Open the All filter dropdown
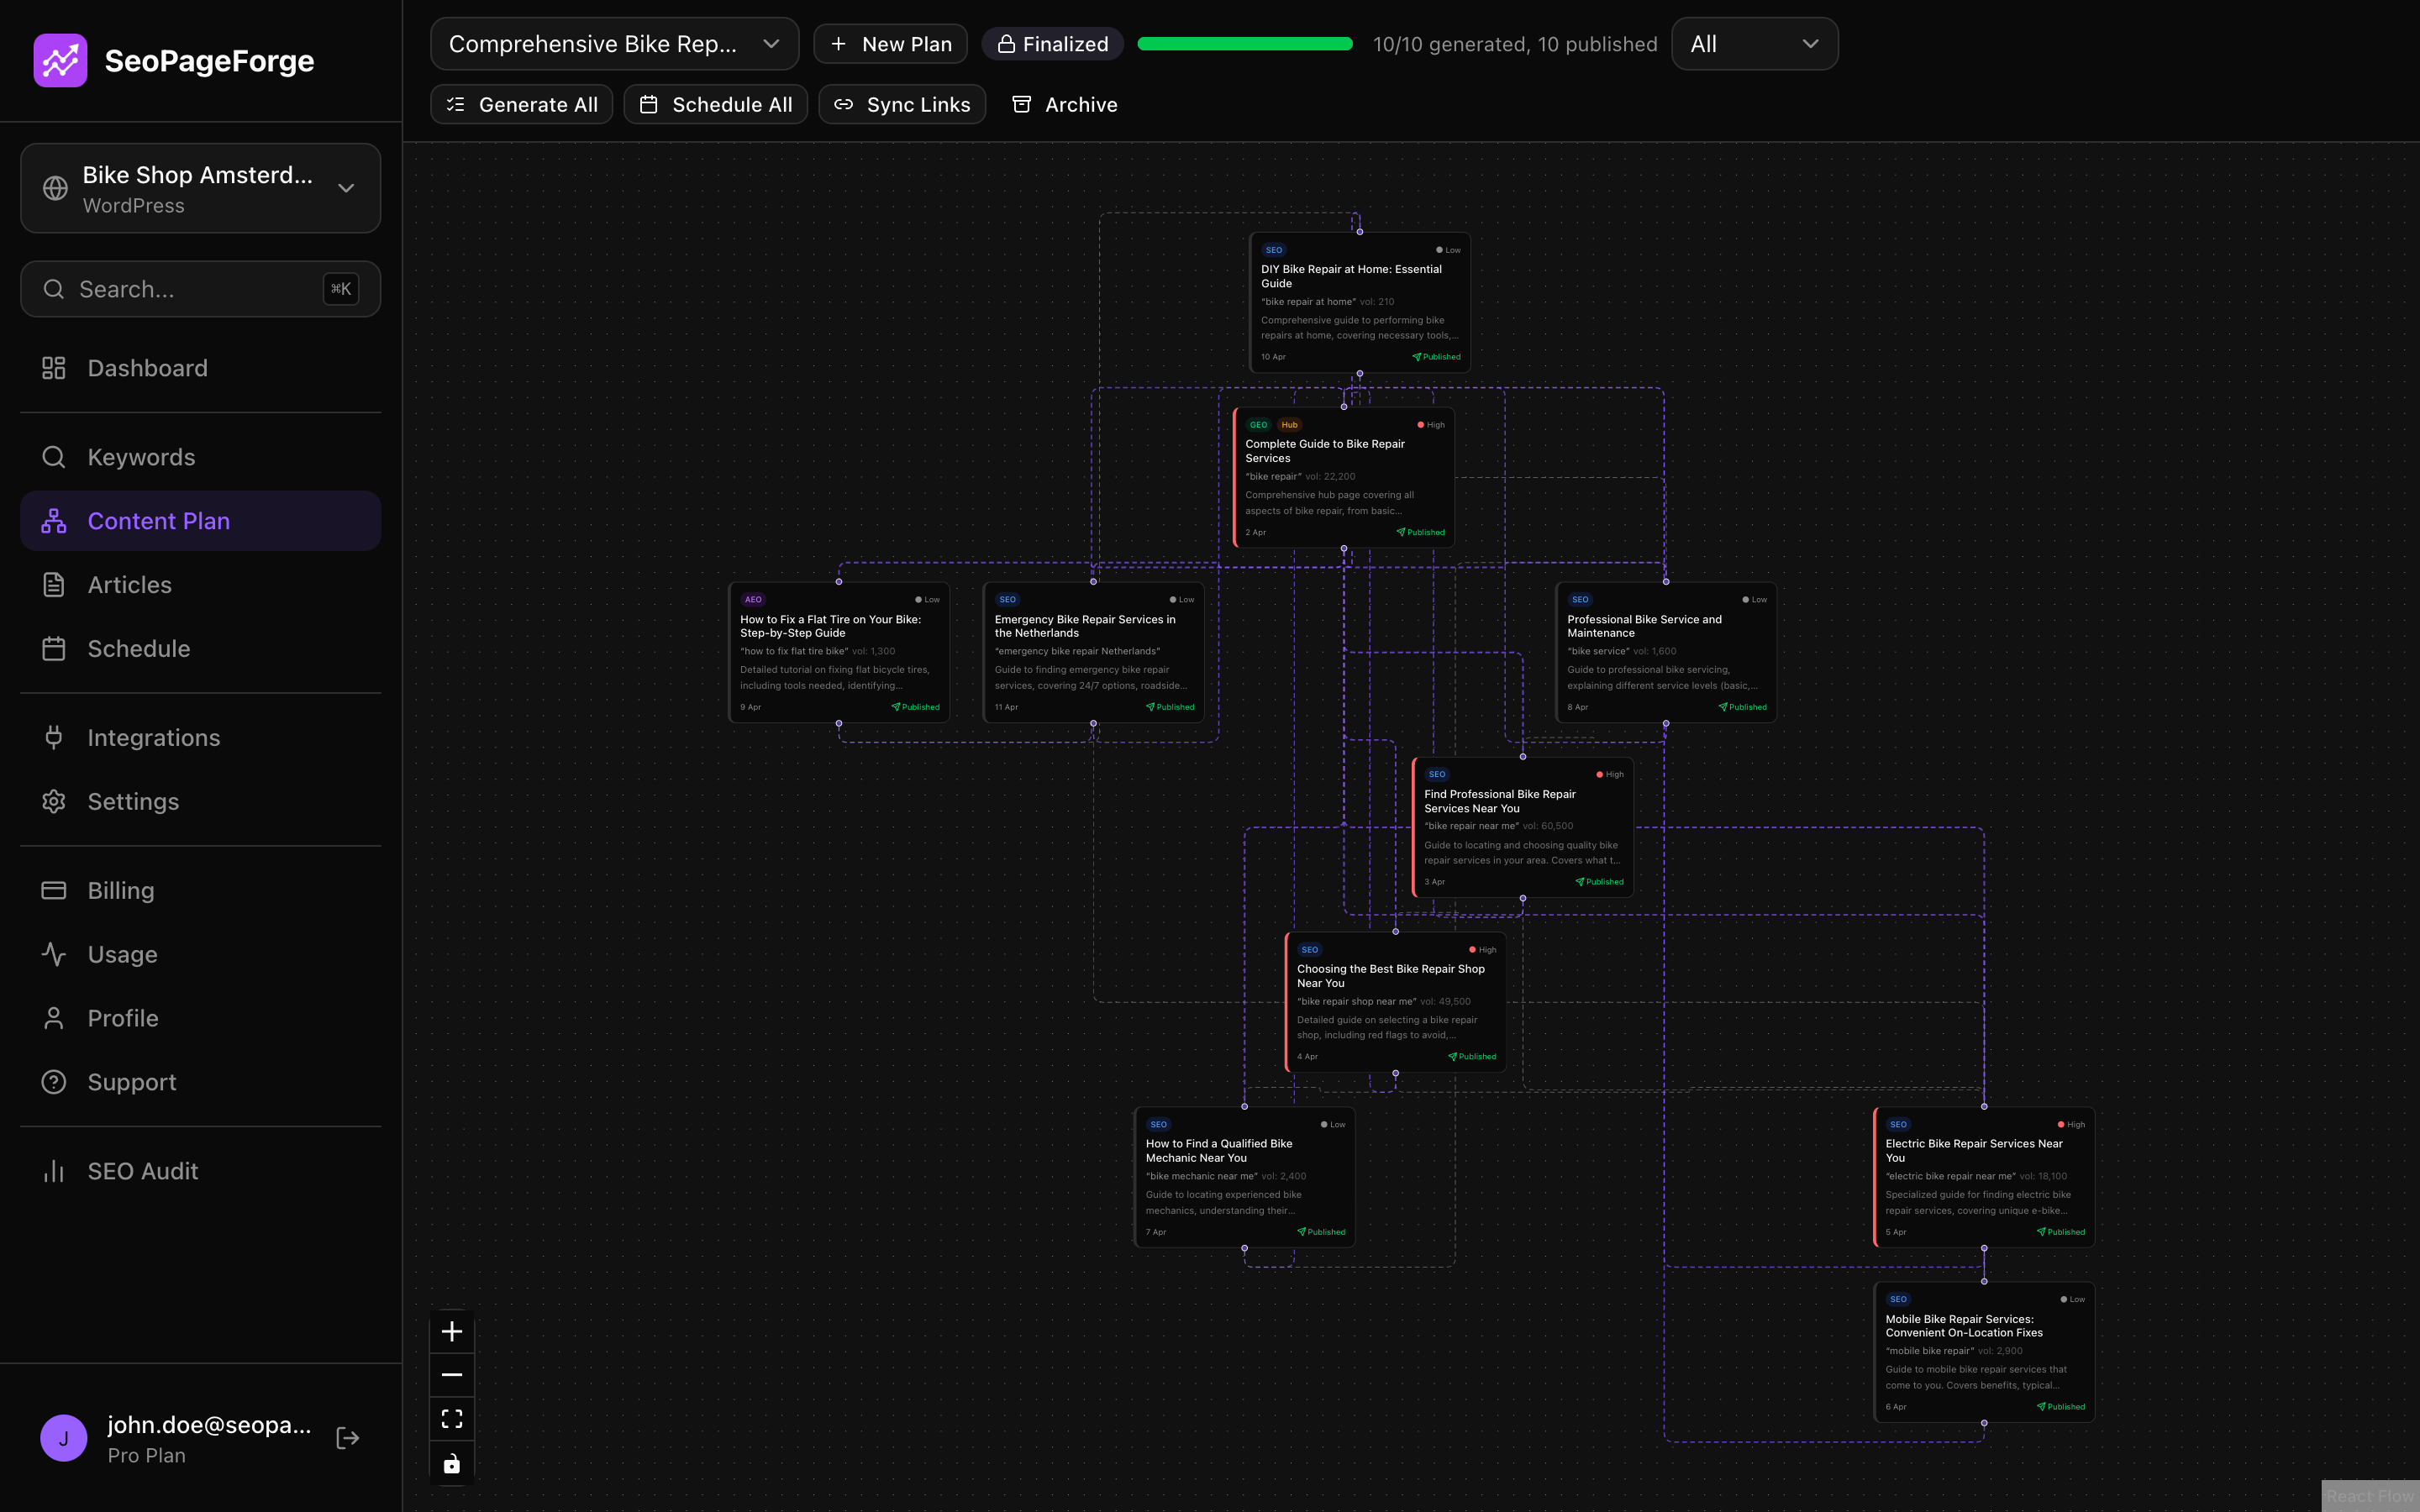The height and width of the screenshot is (1512, 2420). [1754, 44]
